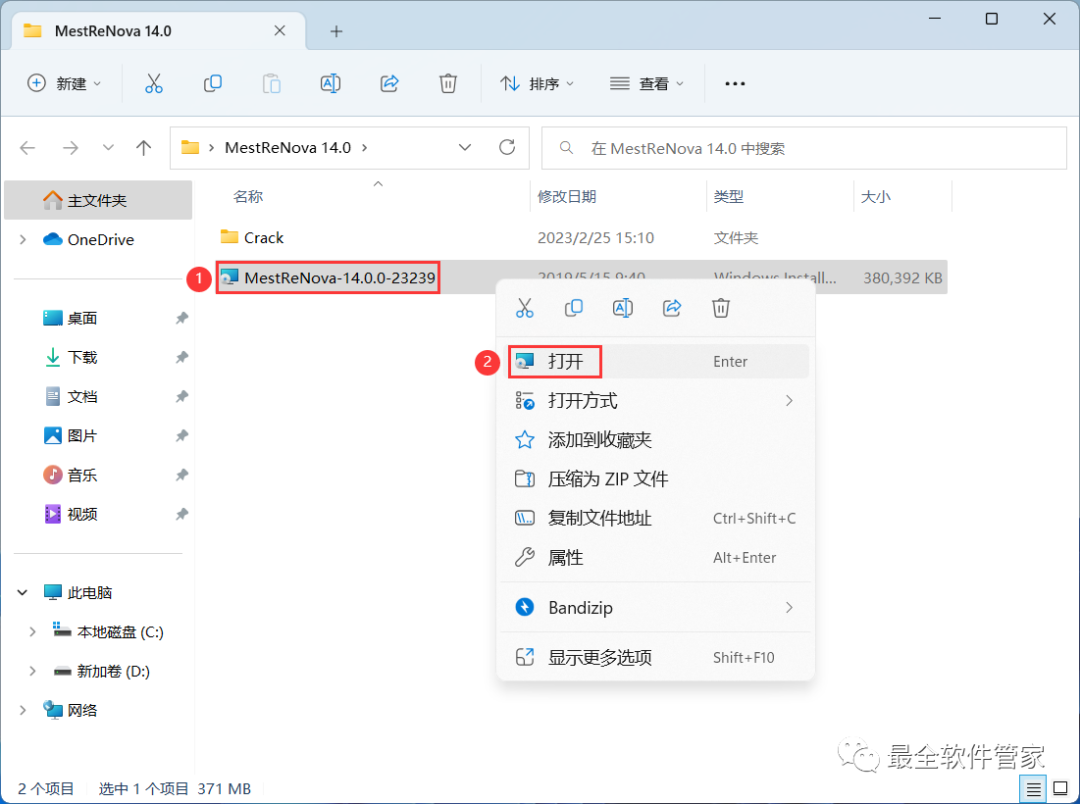
Task: Close the MestReNova 14.0 tab
Action: click(x=280, y=30)
